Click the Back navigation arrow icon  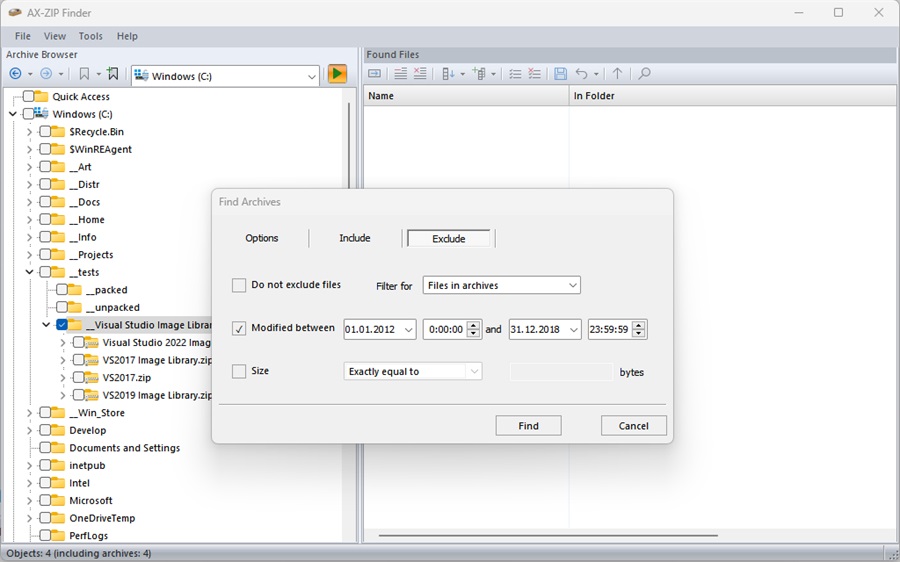tap(15, 73)
